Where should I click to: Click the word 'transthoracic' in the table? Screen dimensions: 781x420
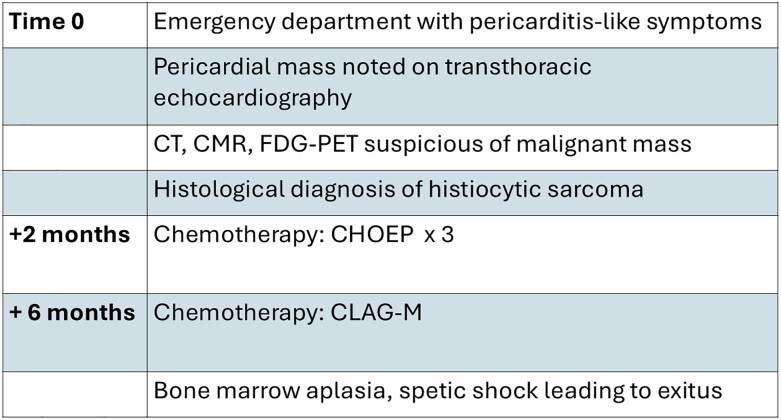[x=518, y=67]
